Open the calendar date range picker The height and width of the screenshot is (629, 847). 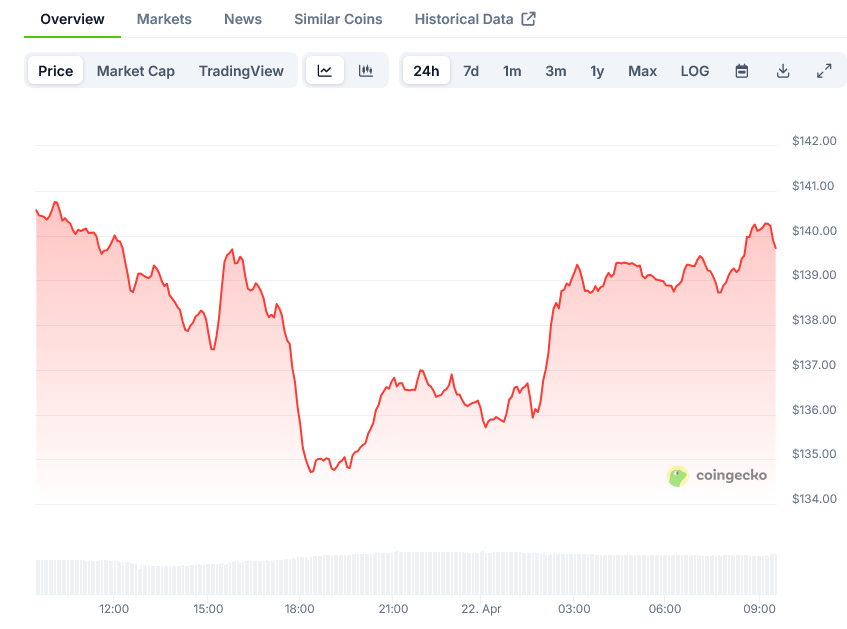(x=742, y=71)
